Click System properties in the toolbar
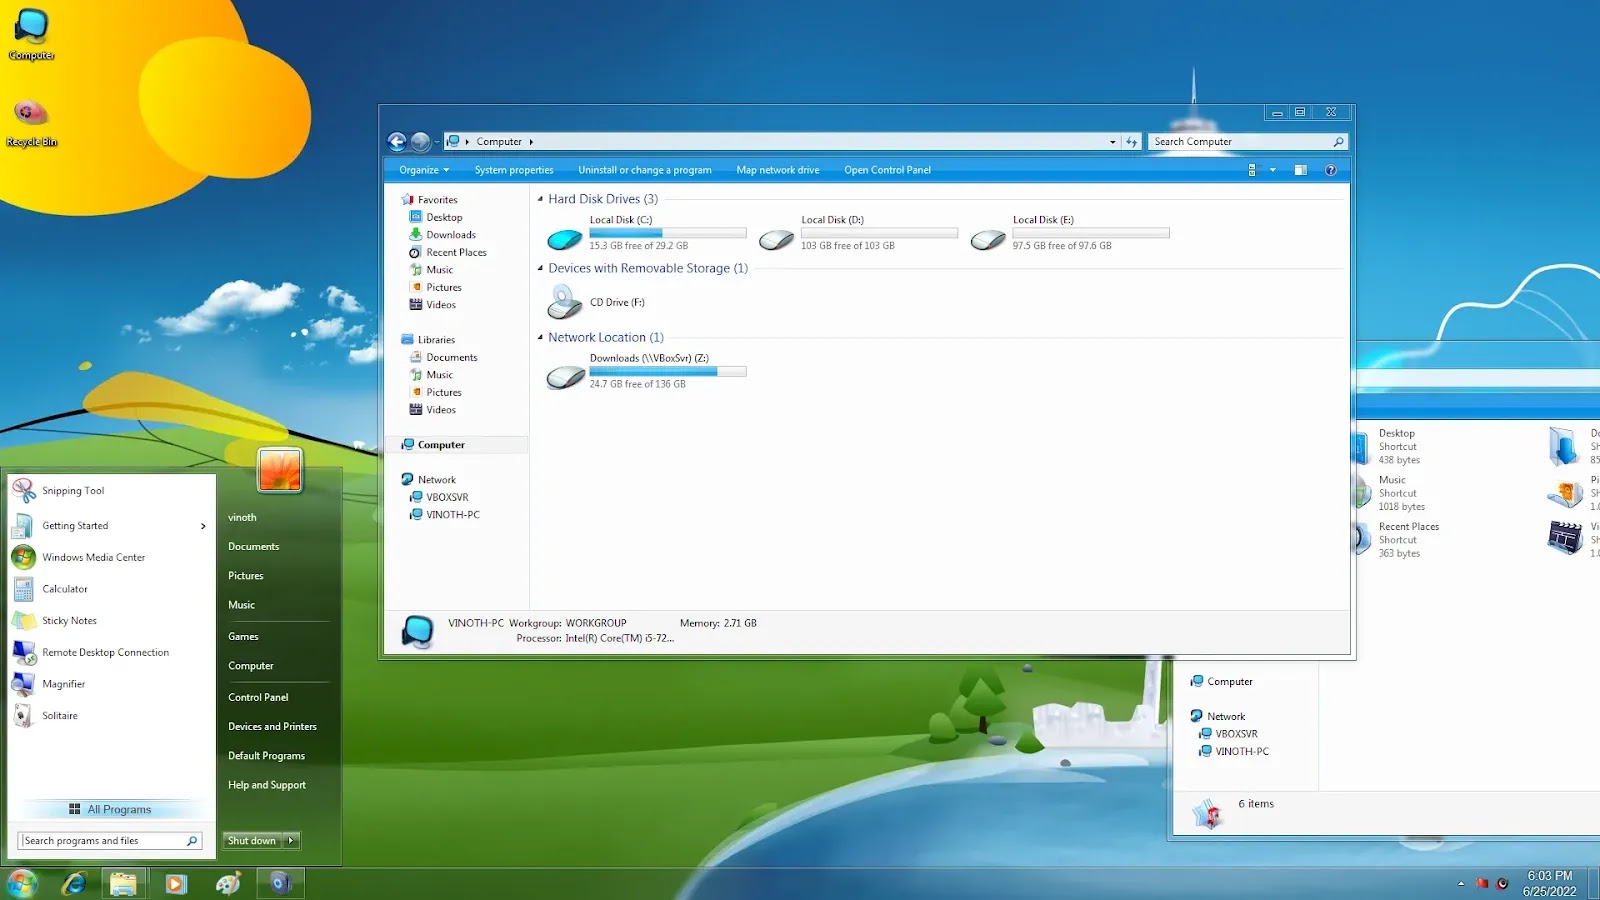Image resolution: width=1600 pixels, height=900 pixels. point(514,170)
